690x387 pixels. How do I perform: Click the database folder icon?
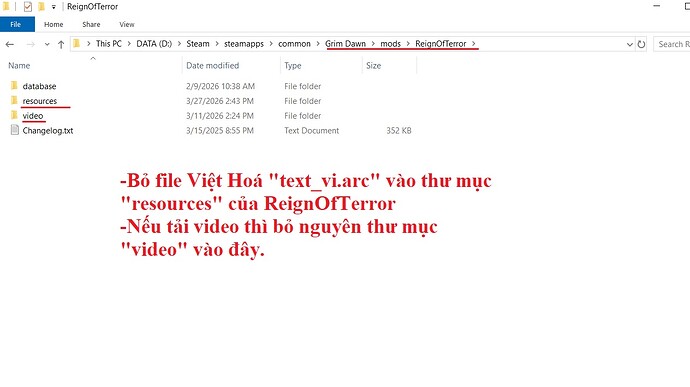tap(14, 85)
